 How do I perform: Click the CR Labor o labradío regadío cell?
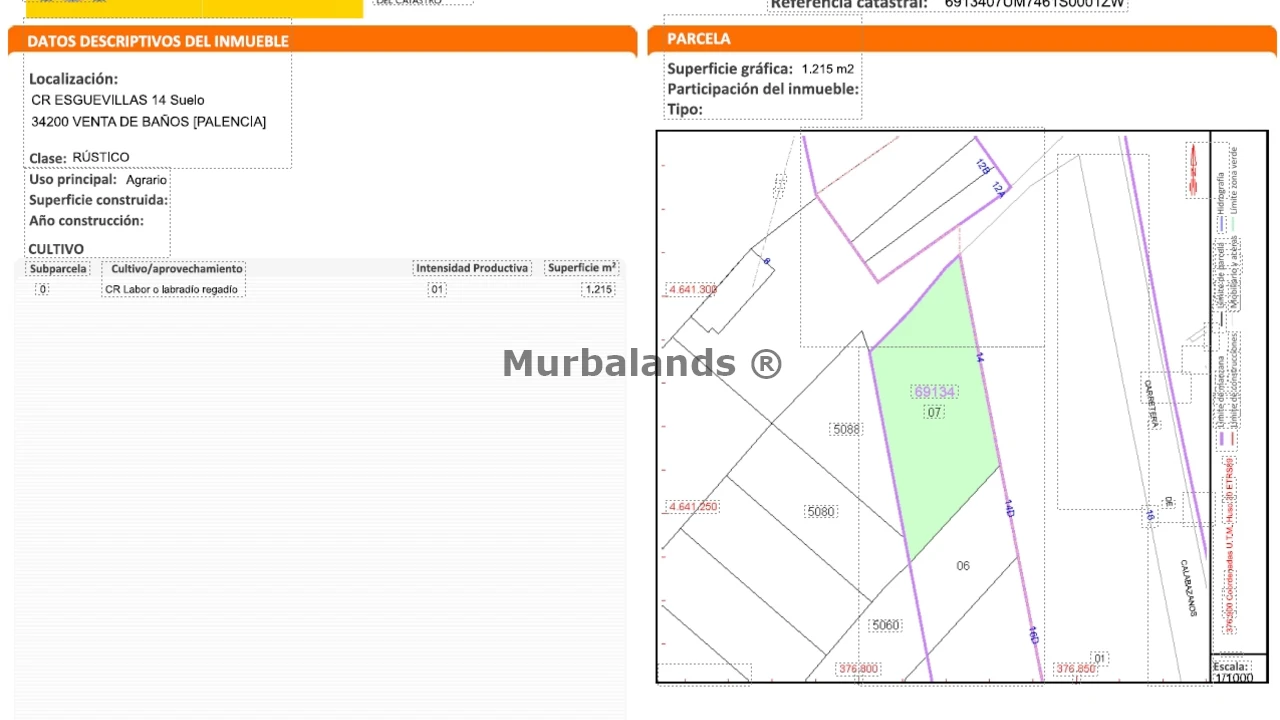(x=172, y=289)
